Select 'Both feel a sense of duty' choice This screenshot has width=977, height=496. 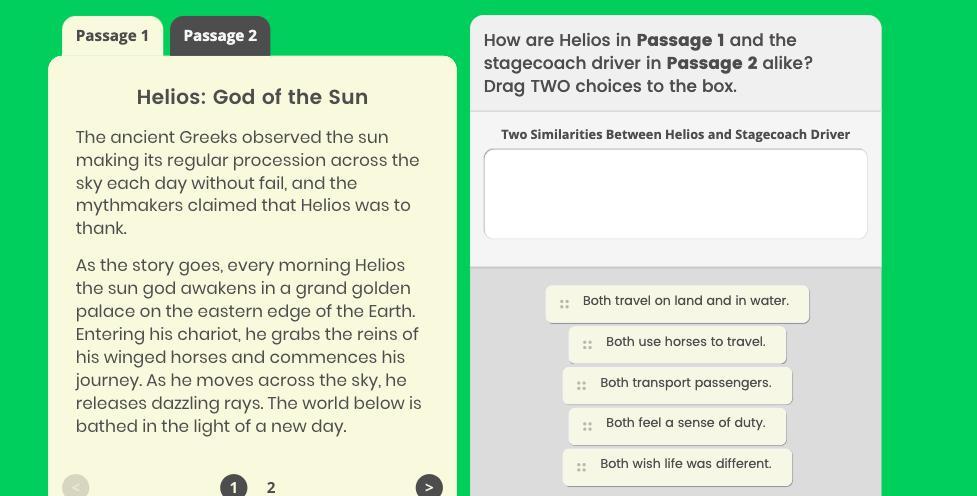click(686, 423)
